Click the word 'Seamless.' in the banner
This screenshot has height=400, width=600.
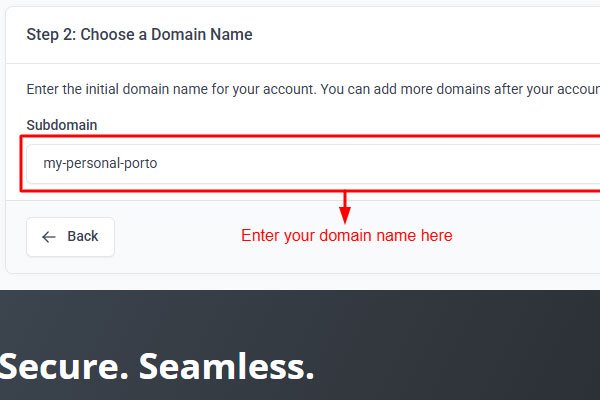(x=226, y=367)
